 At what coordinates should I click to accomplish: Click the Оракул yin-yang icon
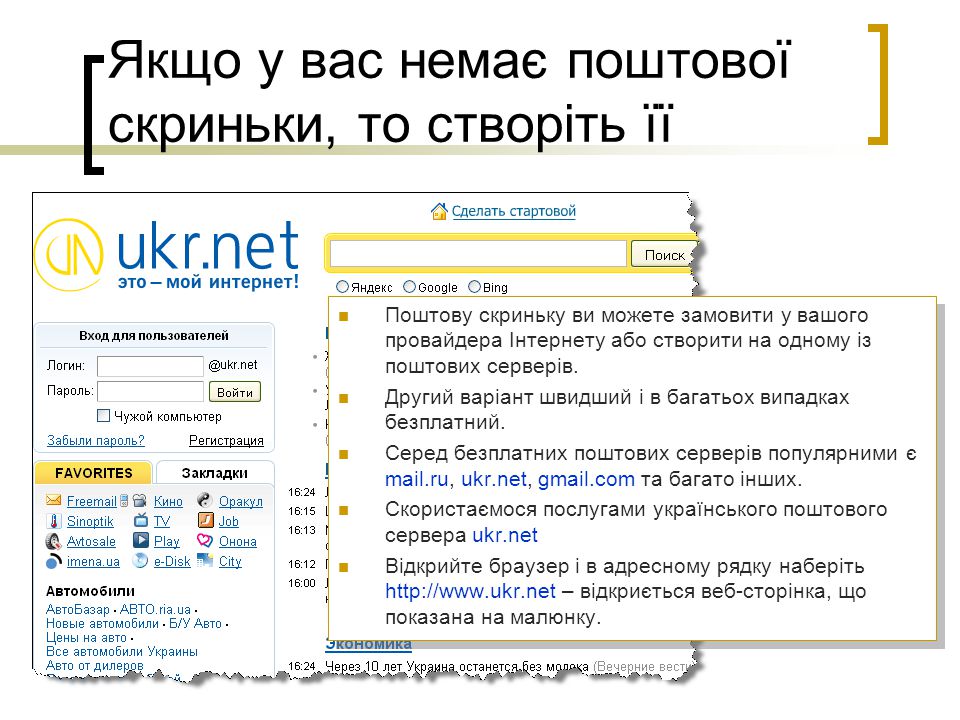pyautogui.click(x=204, y=500)
